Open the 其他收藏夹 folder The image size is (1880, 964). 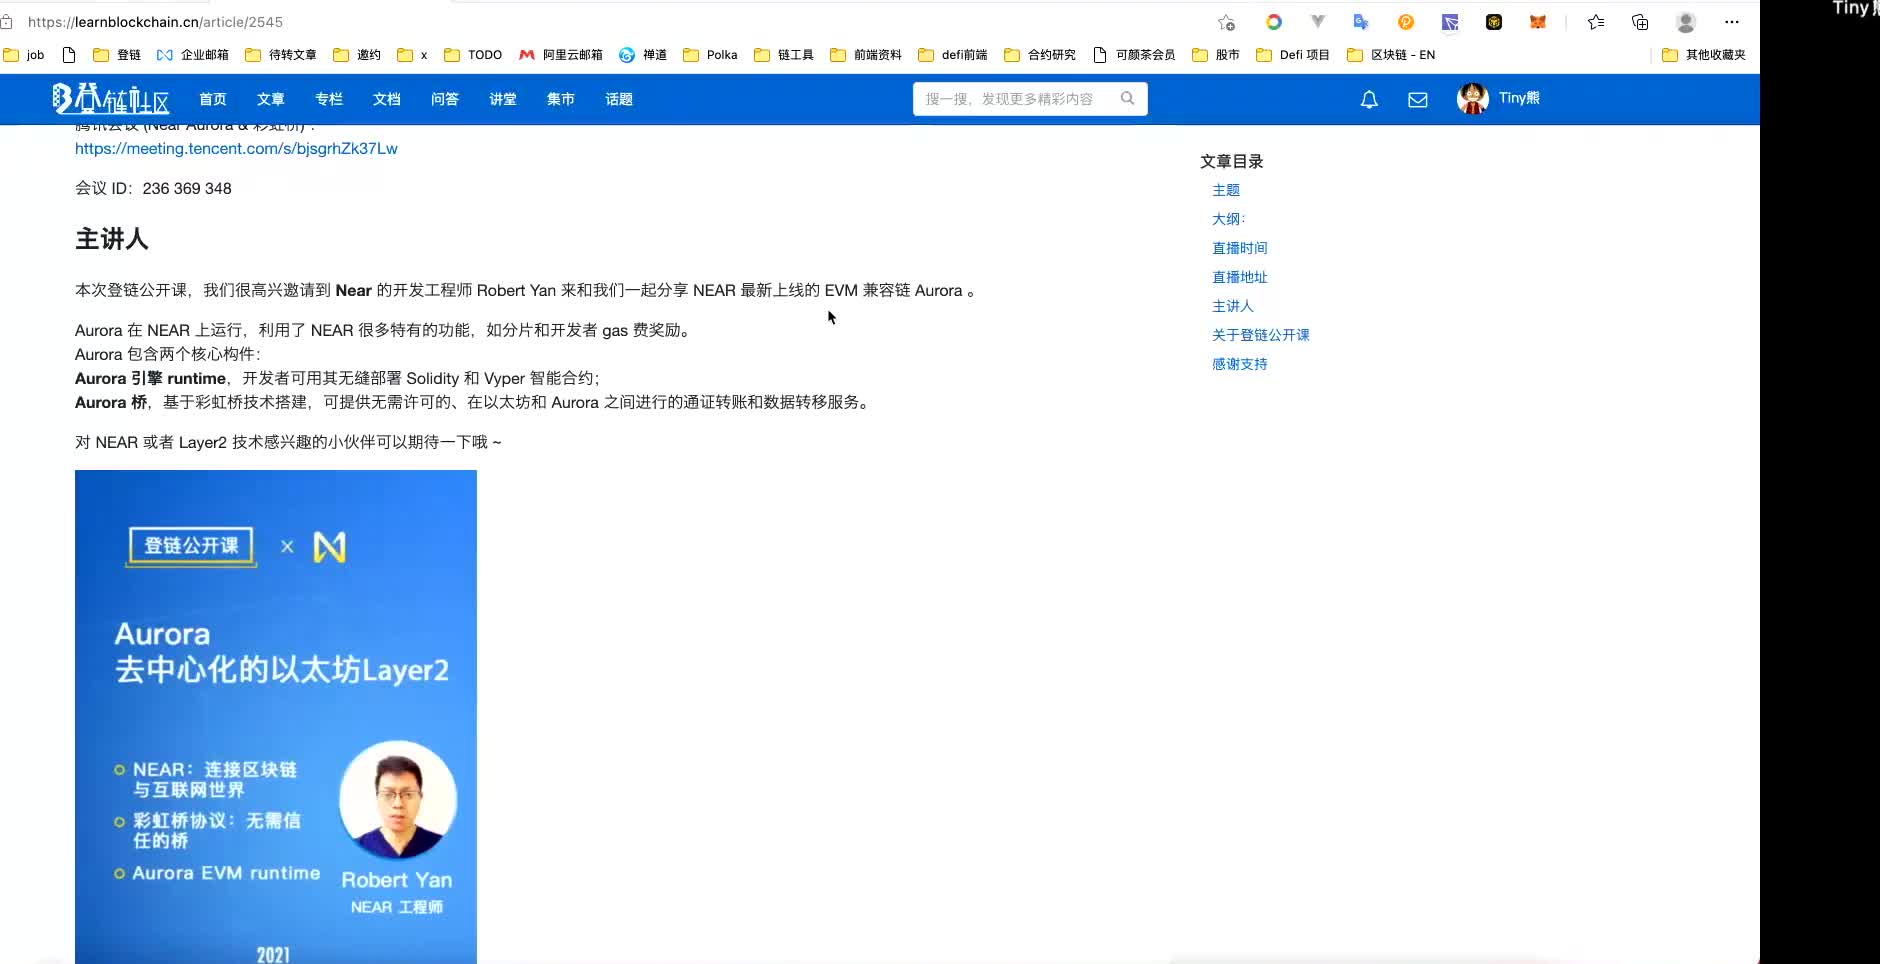1704,55
